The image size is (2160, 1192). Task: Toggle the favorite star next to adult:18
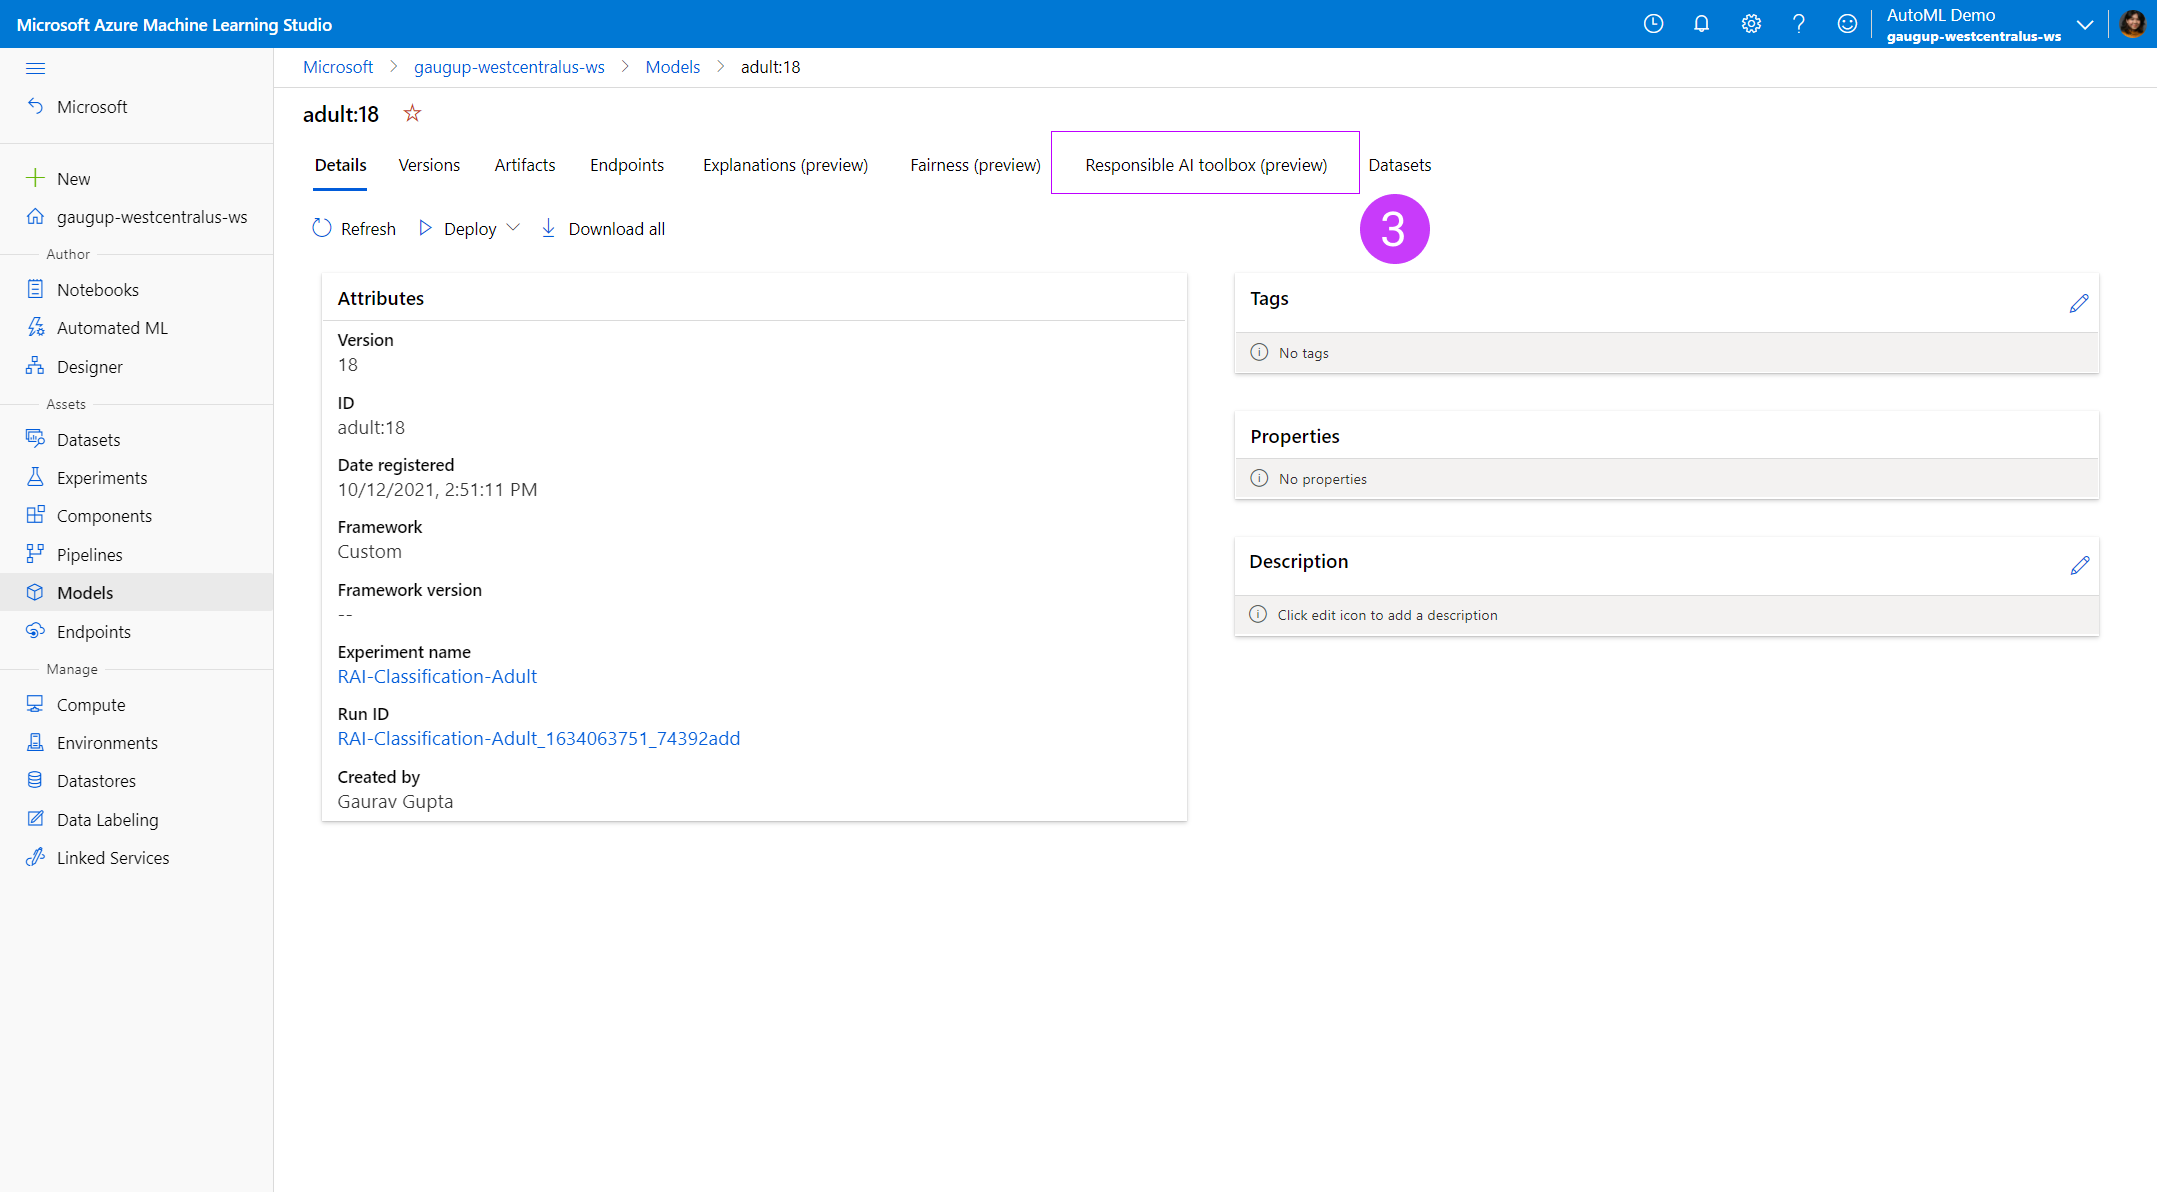tap(412, 113)
